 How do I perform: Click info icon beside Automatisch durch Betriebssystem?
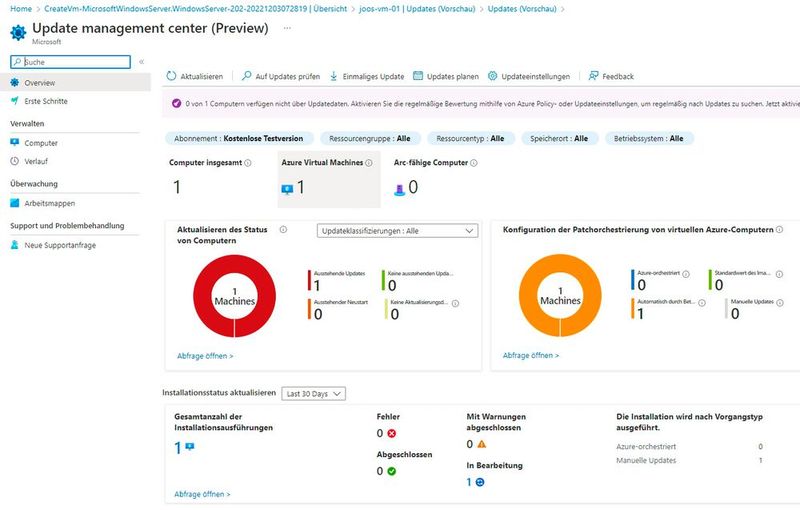pyautogui.click(x=702, y=302)
